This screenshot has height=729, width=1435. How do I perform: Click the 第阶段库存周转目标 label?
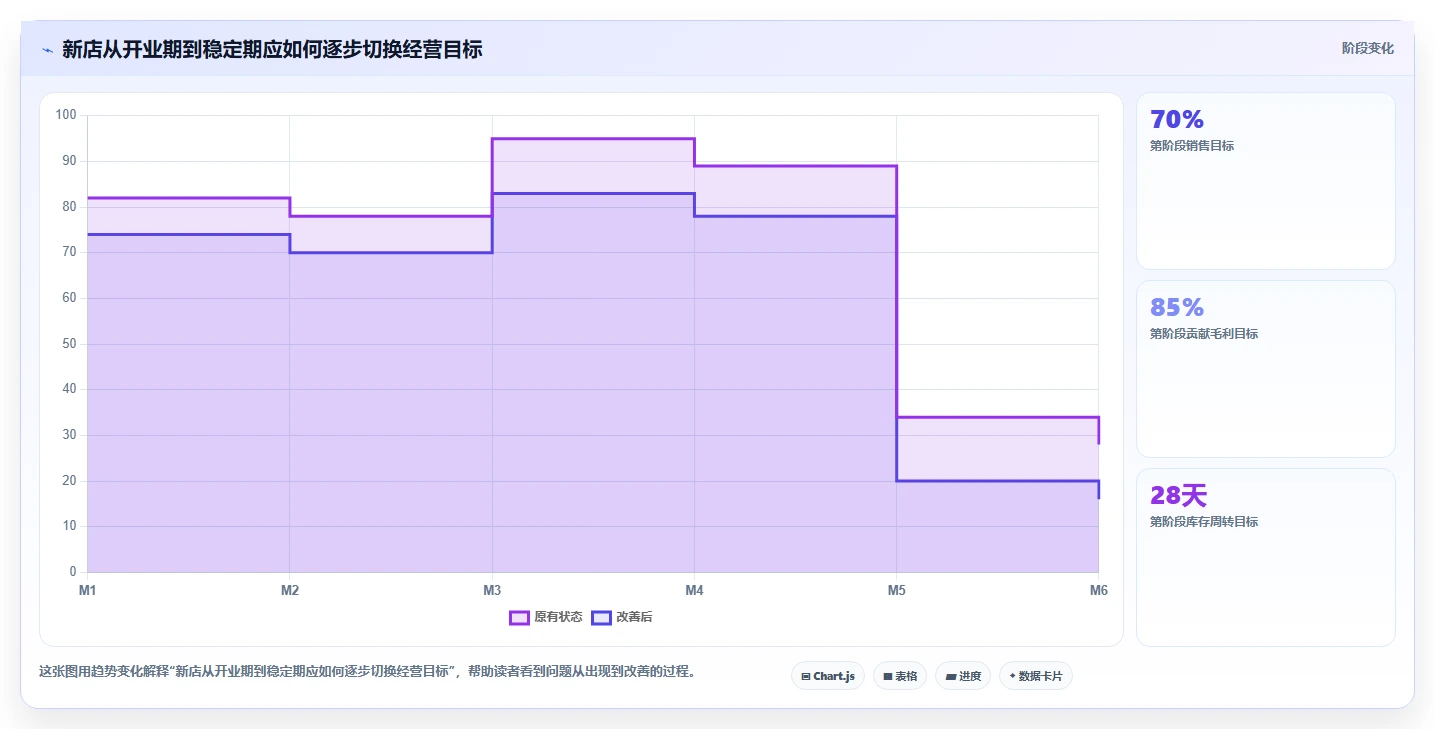tap(1204, 522)
